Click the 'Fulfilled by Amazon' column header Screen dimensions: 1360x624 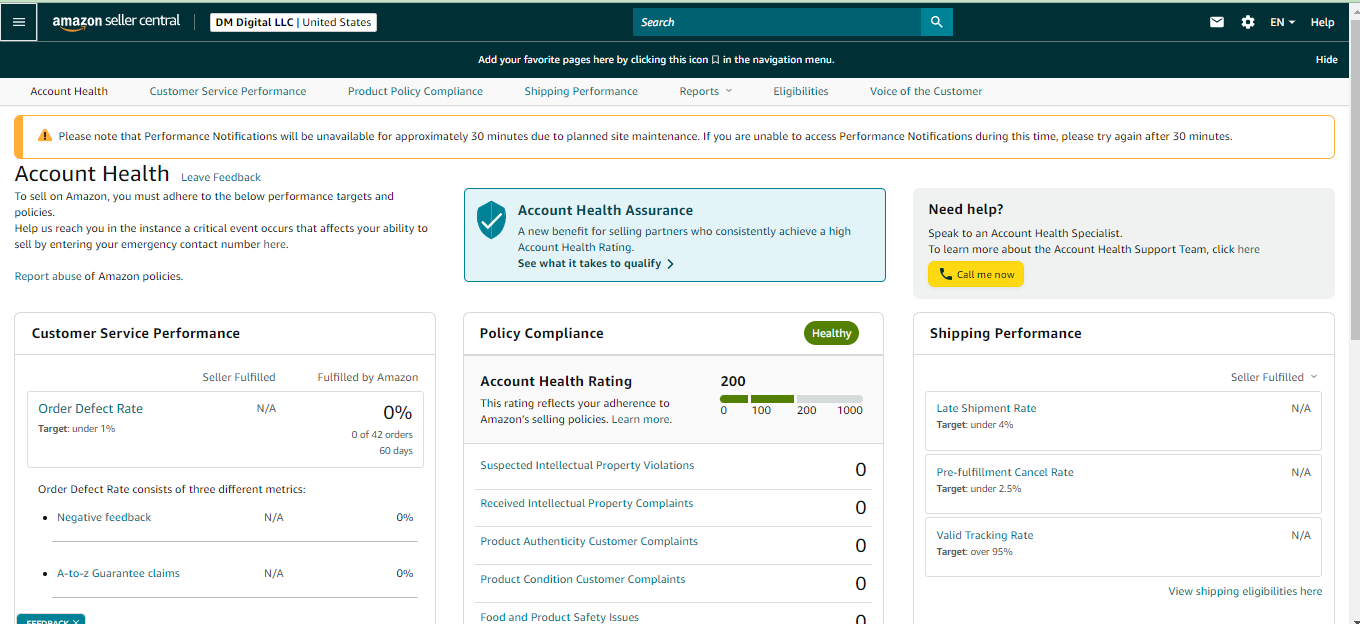[x=368, y=377]
